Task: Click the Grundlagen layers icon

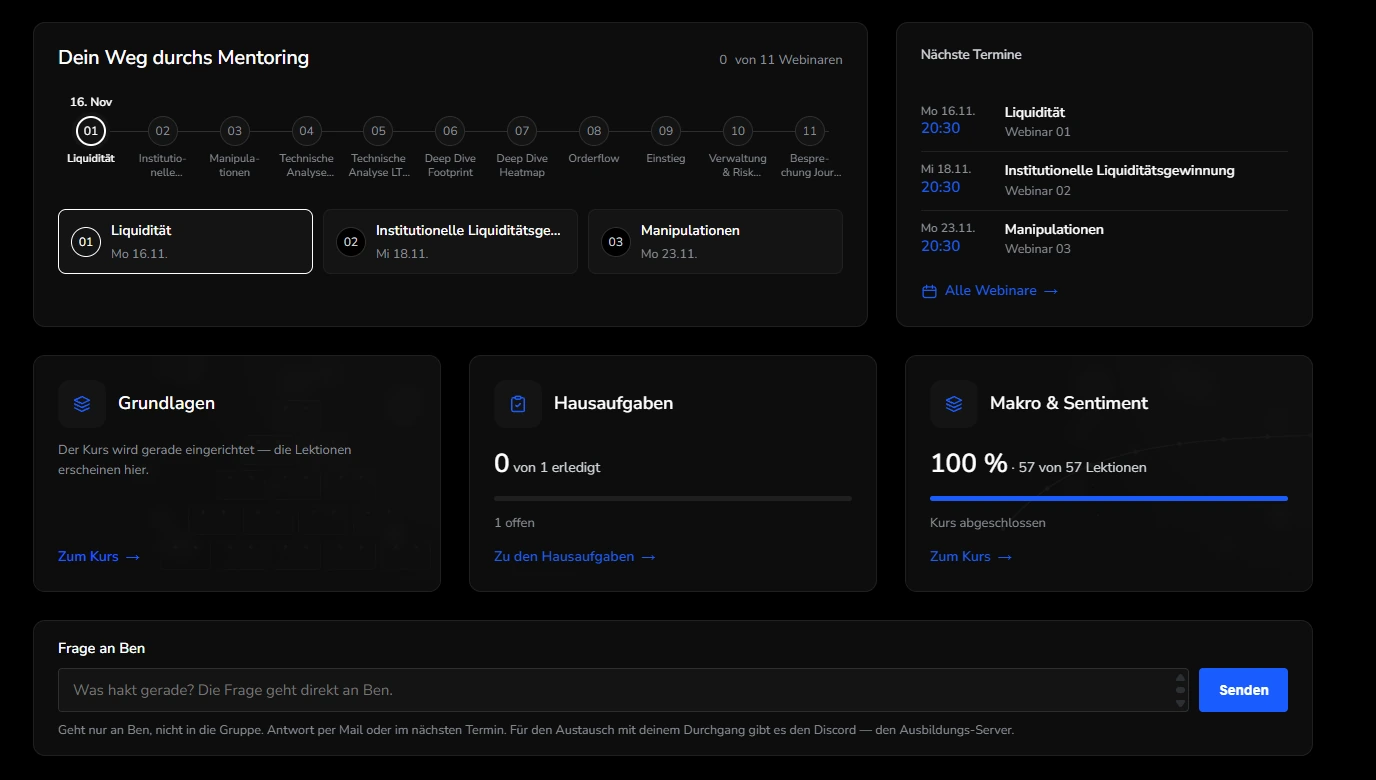Action: (x=82, y=404)
